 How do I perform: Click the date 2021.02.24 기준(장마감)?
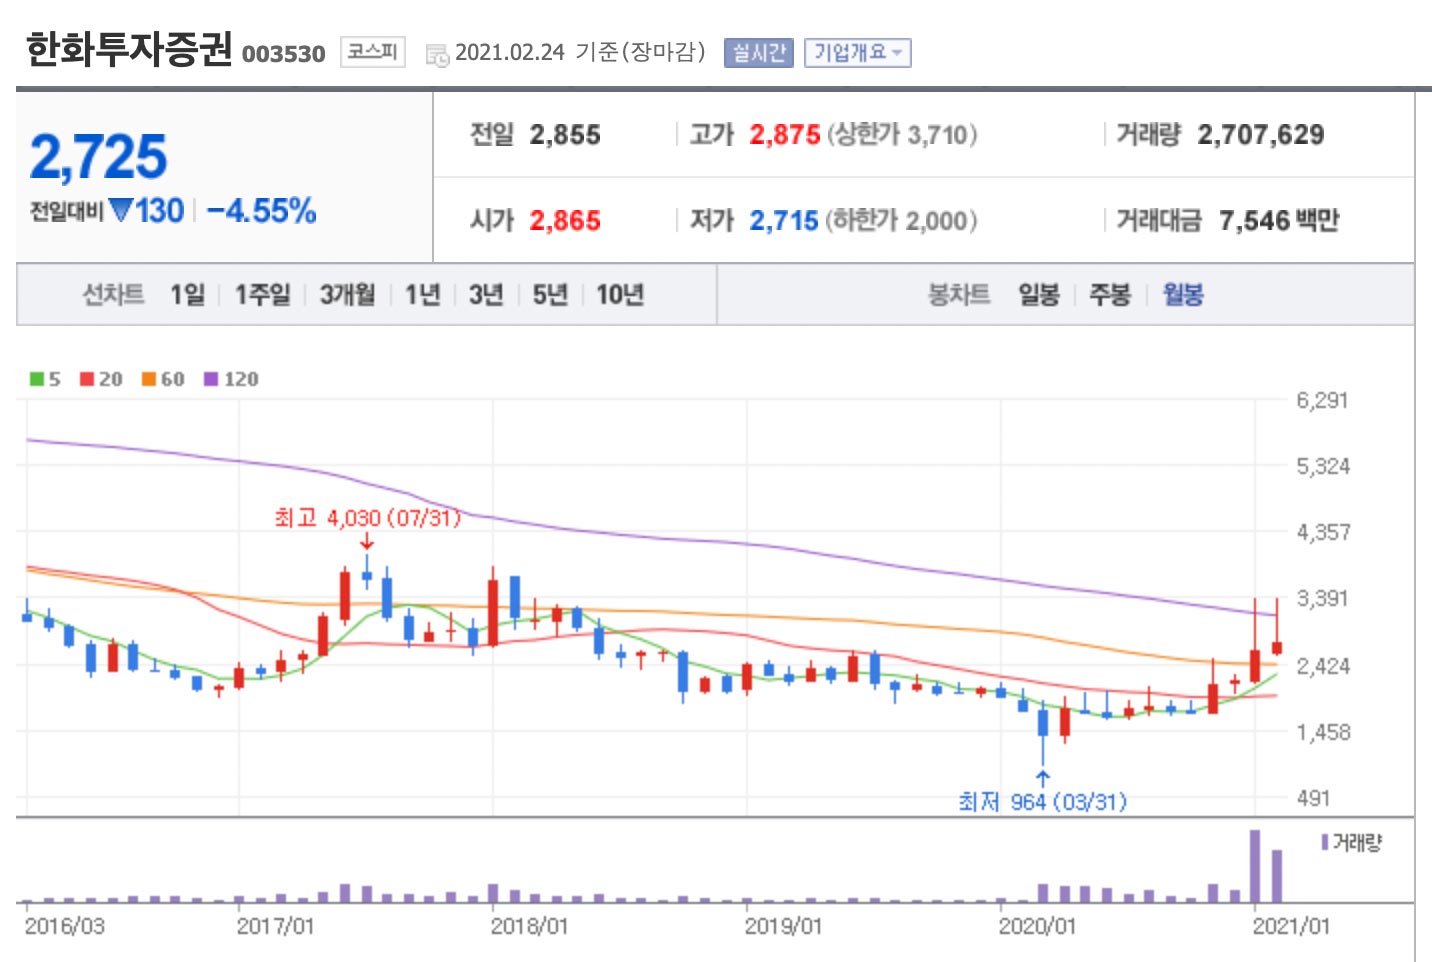click(x=580, y=52)
